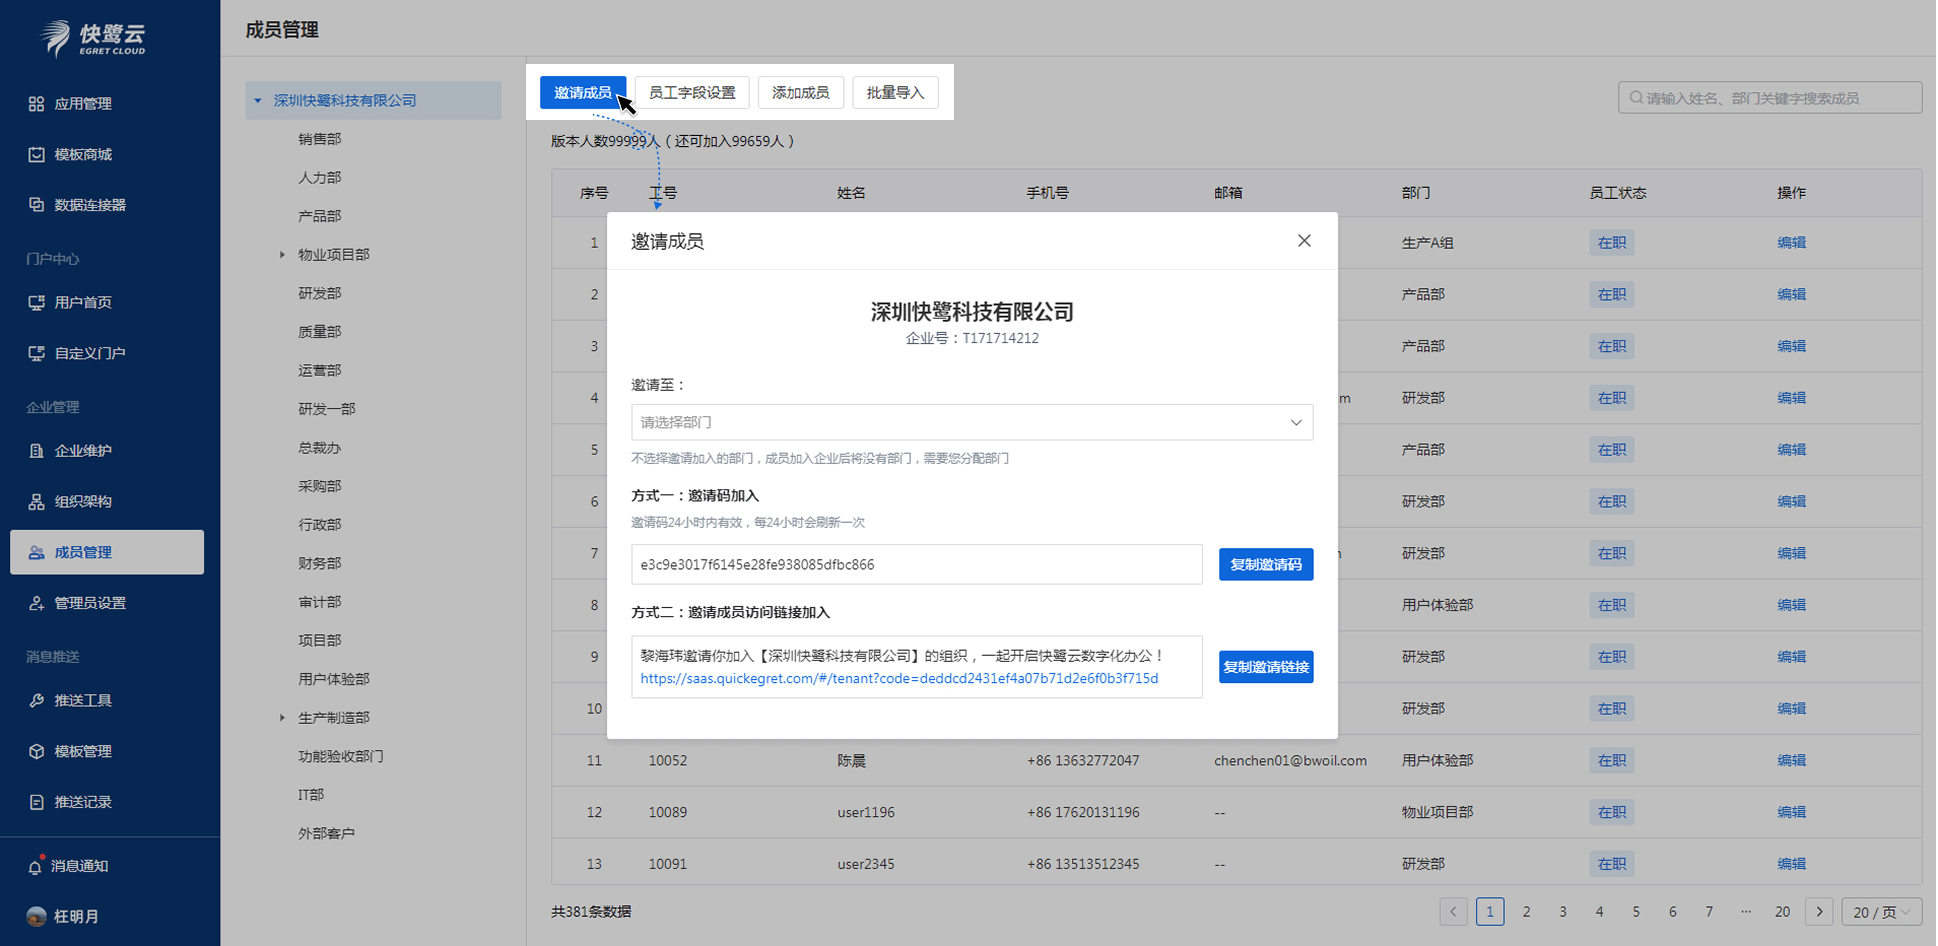Screen dimensions: 1938x946
Task: Select the 推送工具 icon
Action: 35,700
